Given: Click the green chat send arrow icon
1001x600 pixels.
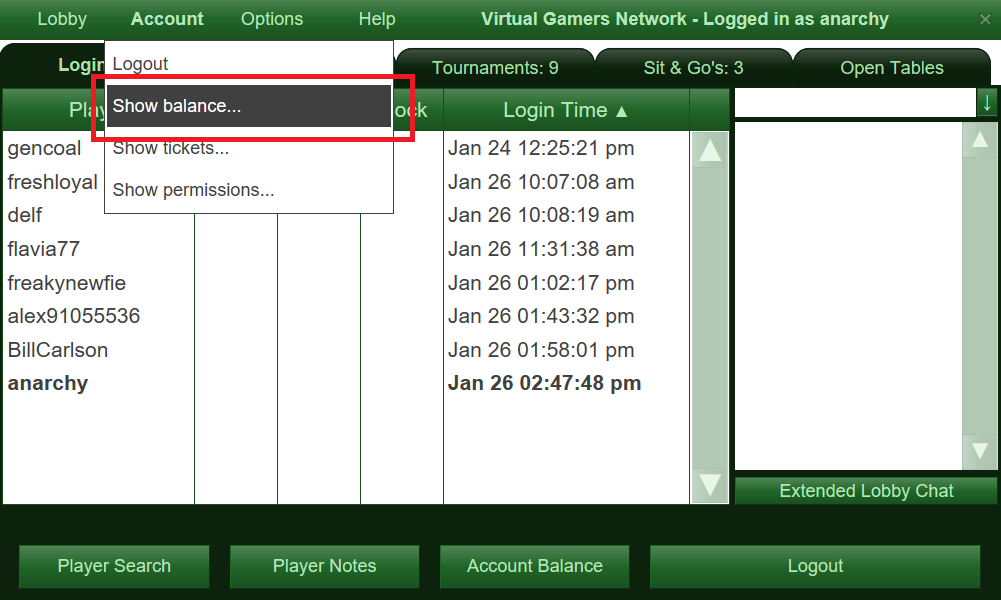Looking at the screenshot, I should pyautogui.click(x=987, y=102).
